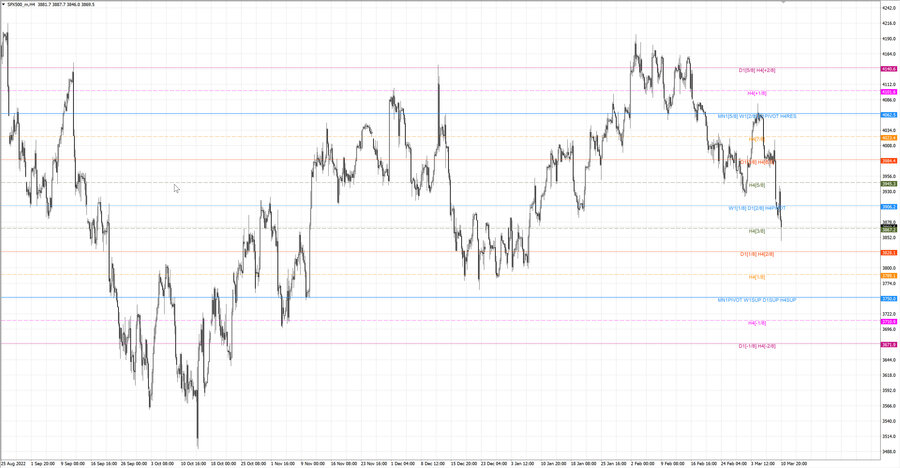Screen dimensions: 900x468
Task: Click the '23 Nov 16:00' time axis label
Action: 374,463
